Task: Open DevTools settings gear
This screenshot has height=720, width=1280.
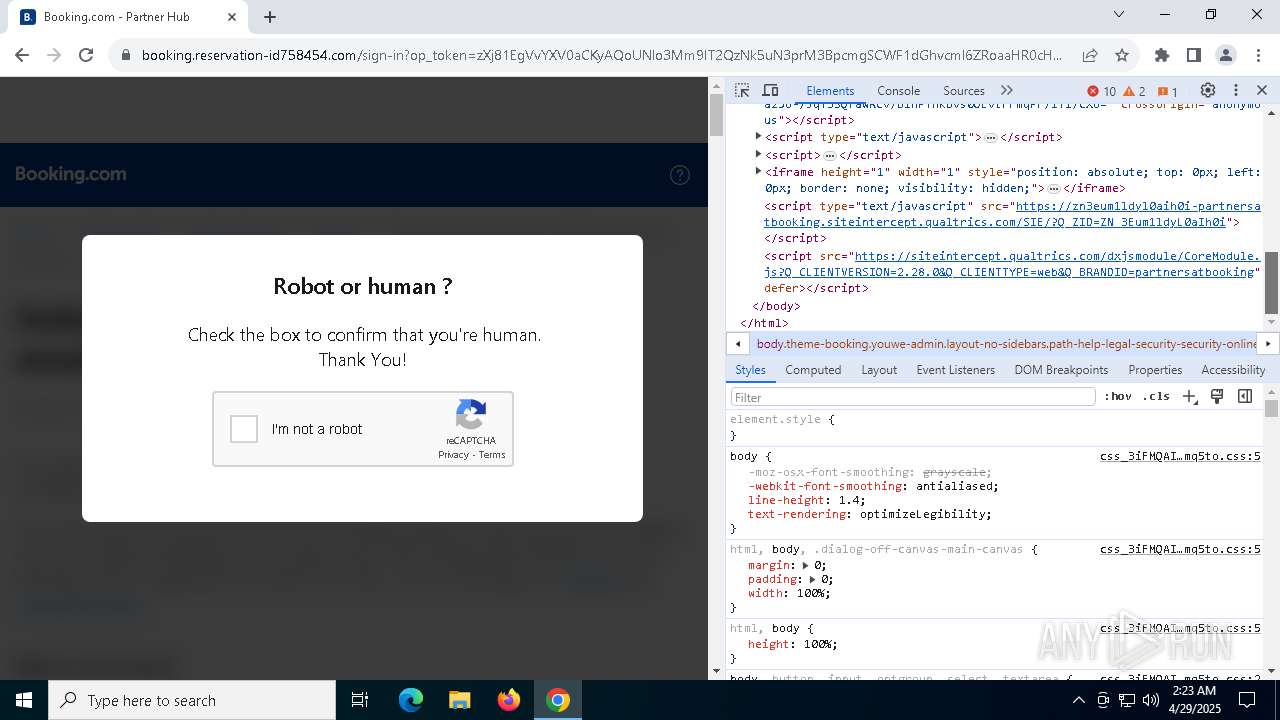Action: click(1207, 90)
